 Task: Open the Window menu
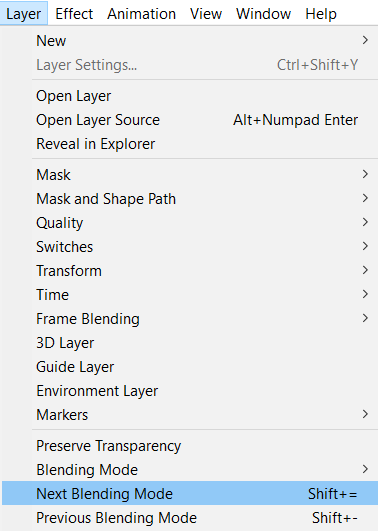pyautogui.click(x=264, y=14)
